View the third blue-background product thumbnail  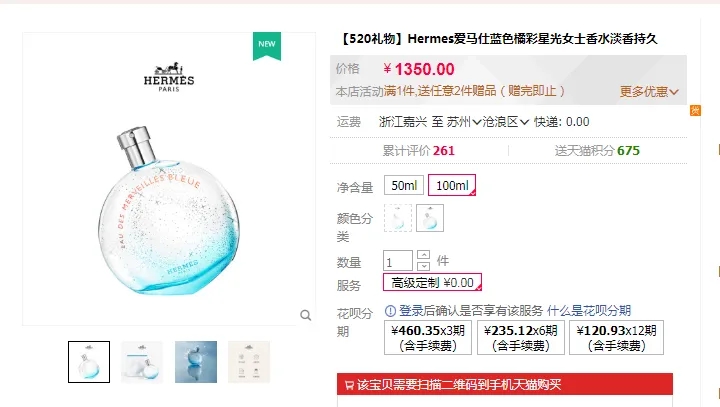click(196, 362)
